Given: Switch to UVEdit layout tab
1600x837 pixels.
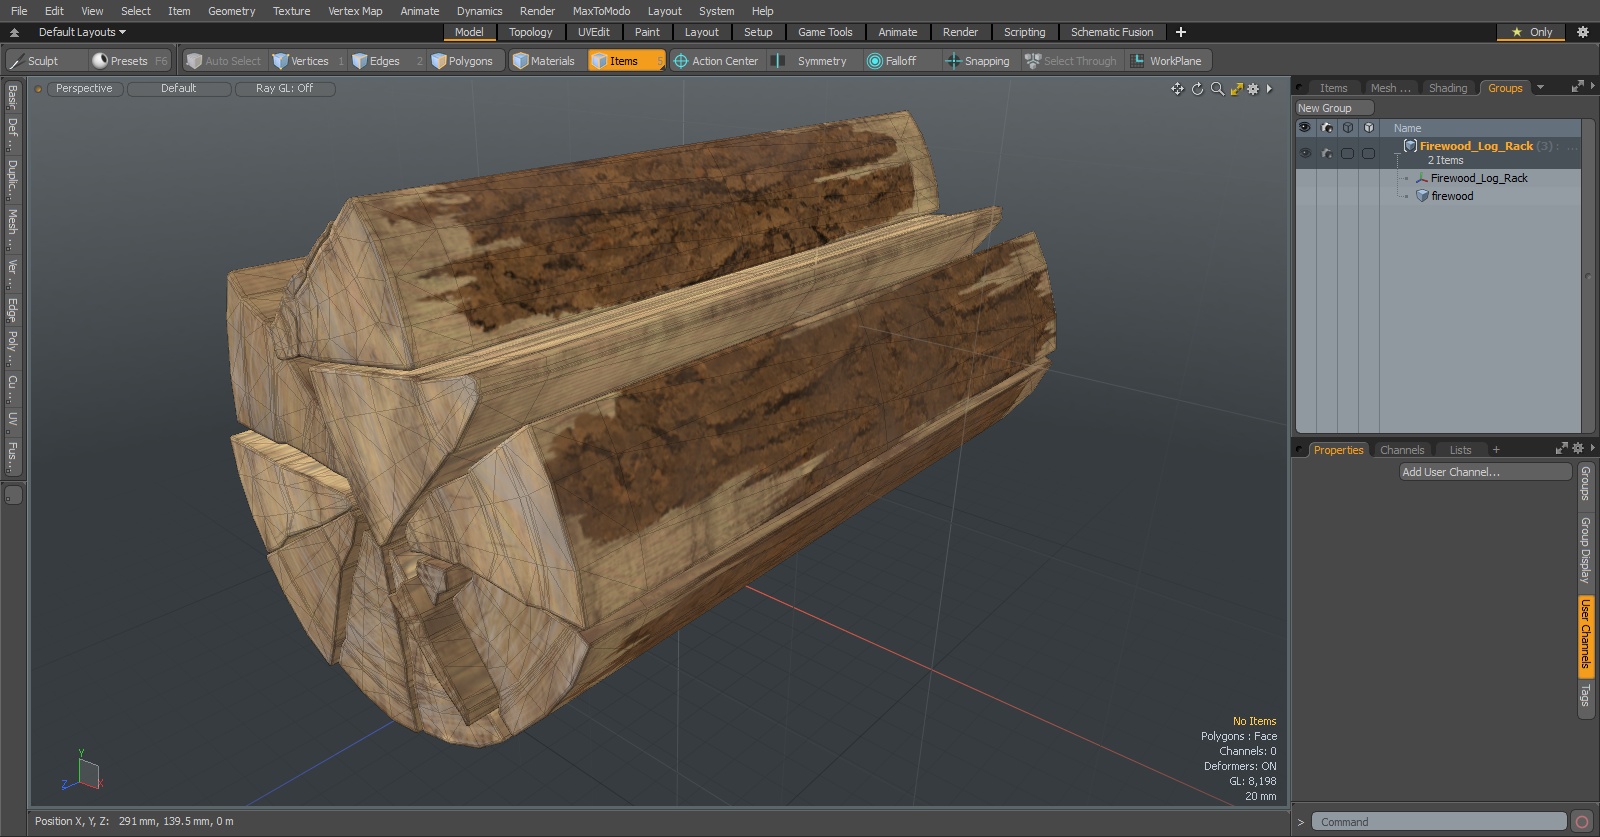Looking at the screenshot, I should tap(593, 32).
